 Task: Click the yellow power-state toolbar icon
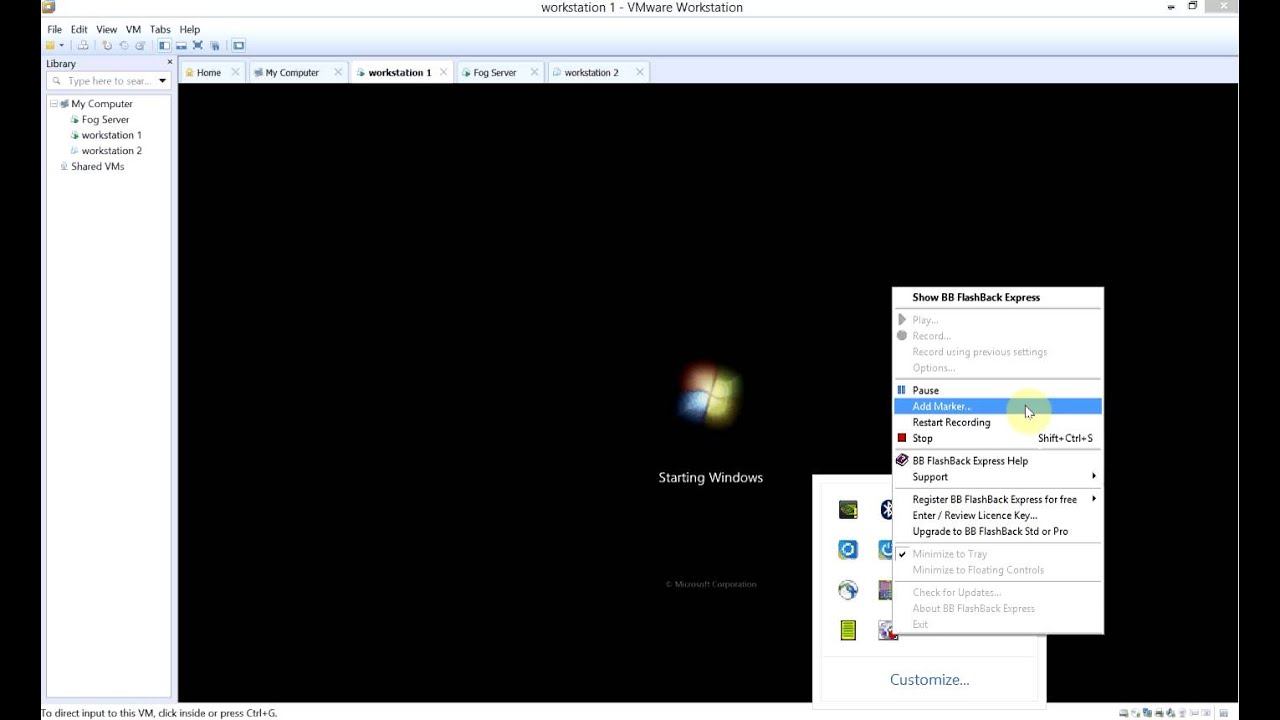click(50, 45)
